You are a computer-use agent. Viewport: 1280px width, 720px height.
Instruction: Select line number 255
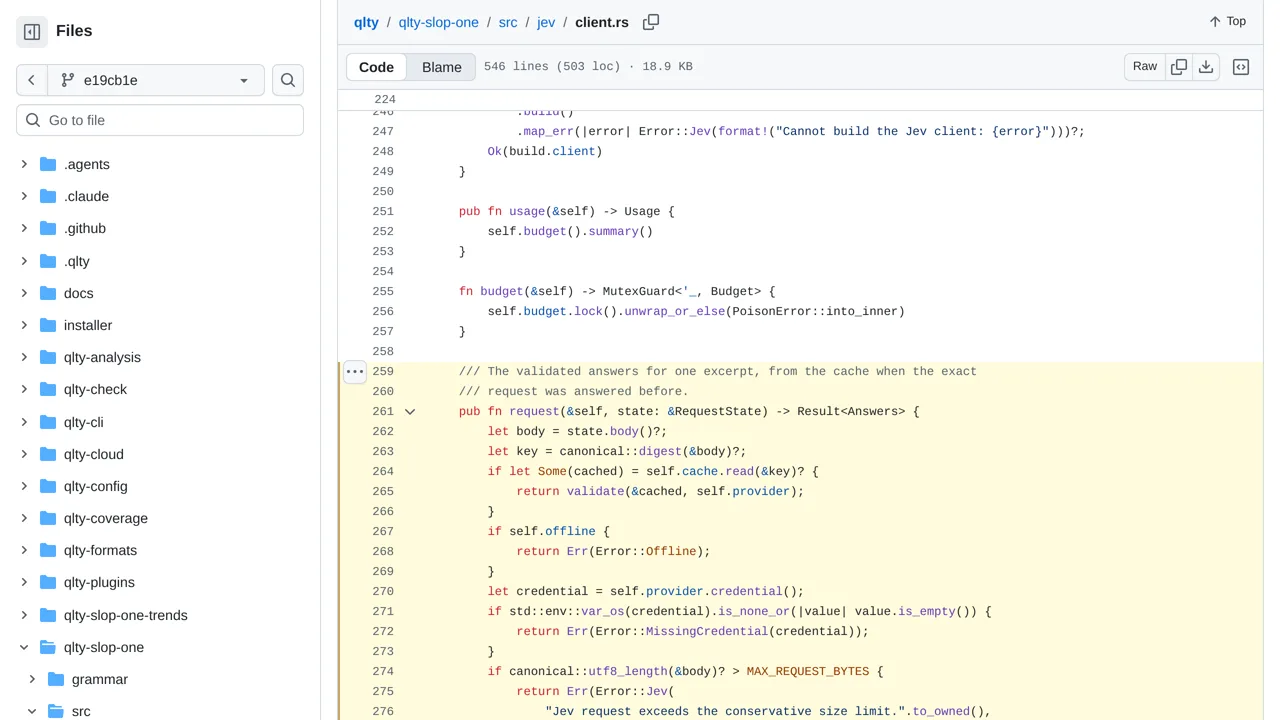382,291
